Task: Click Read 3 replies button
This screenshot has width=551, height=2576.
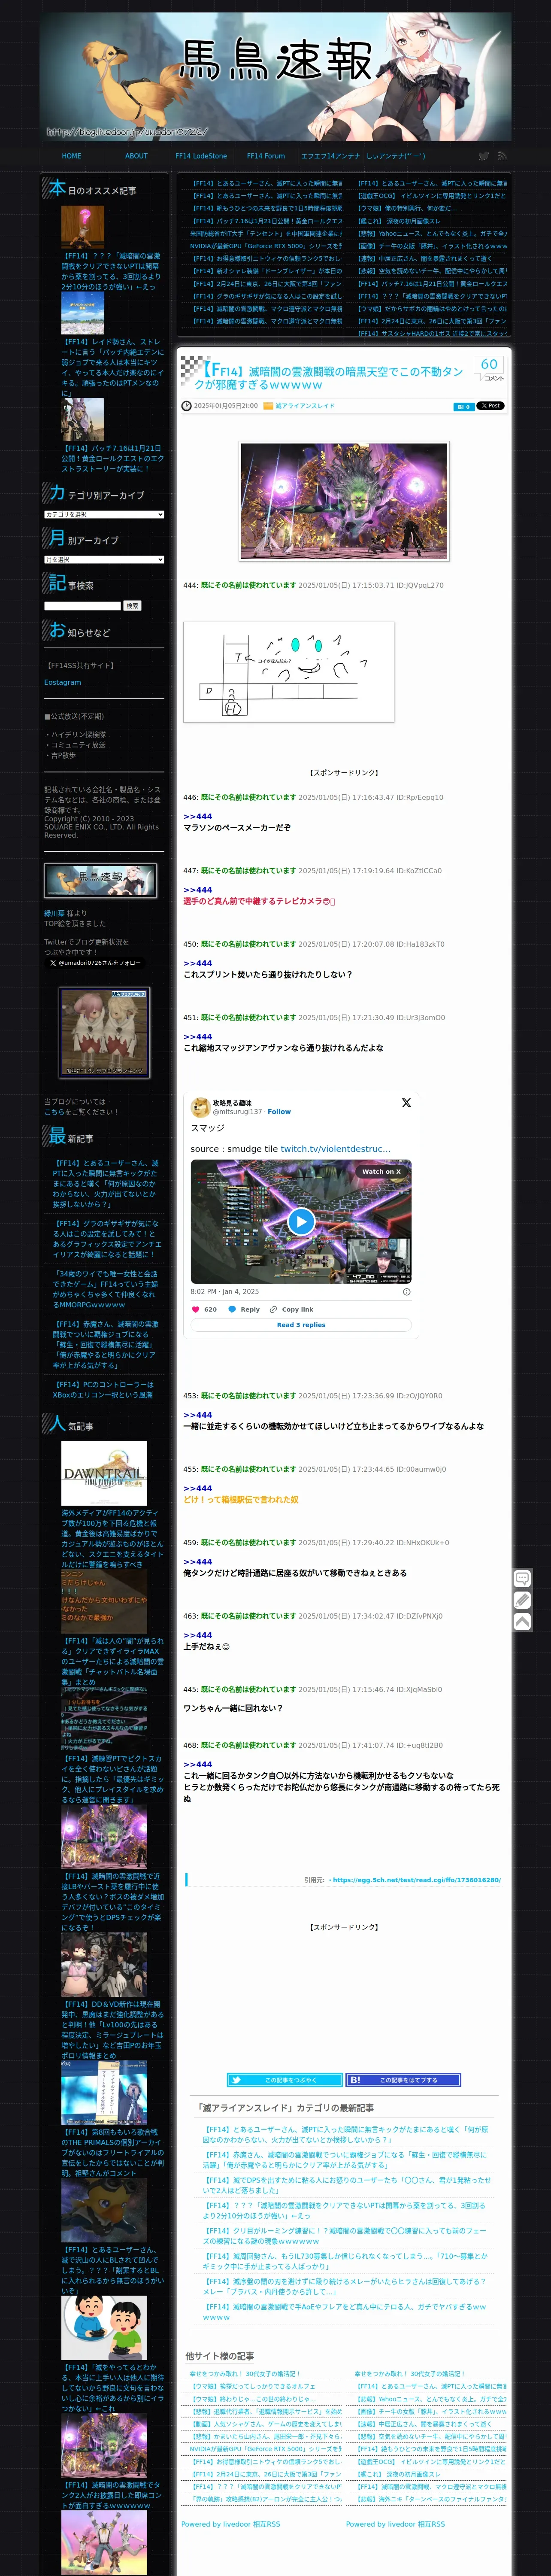Action: 301,1325
